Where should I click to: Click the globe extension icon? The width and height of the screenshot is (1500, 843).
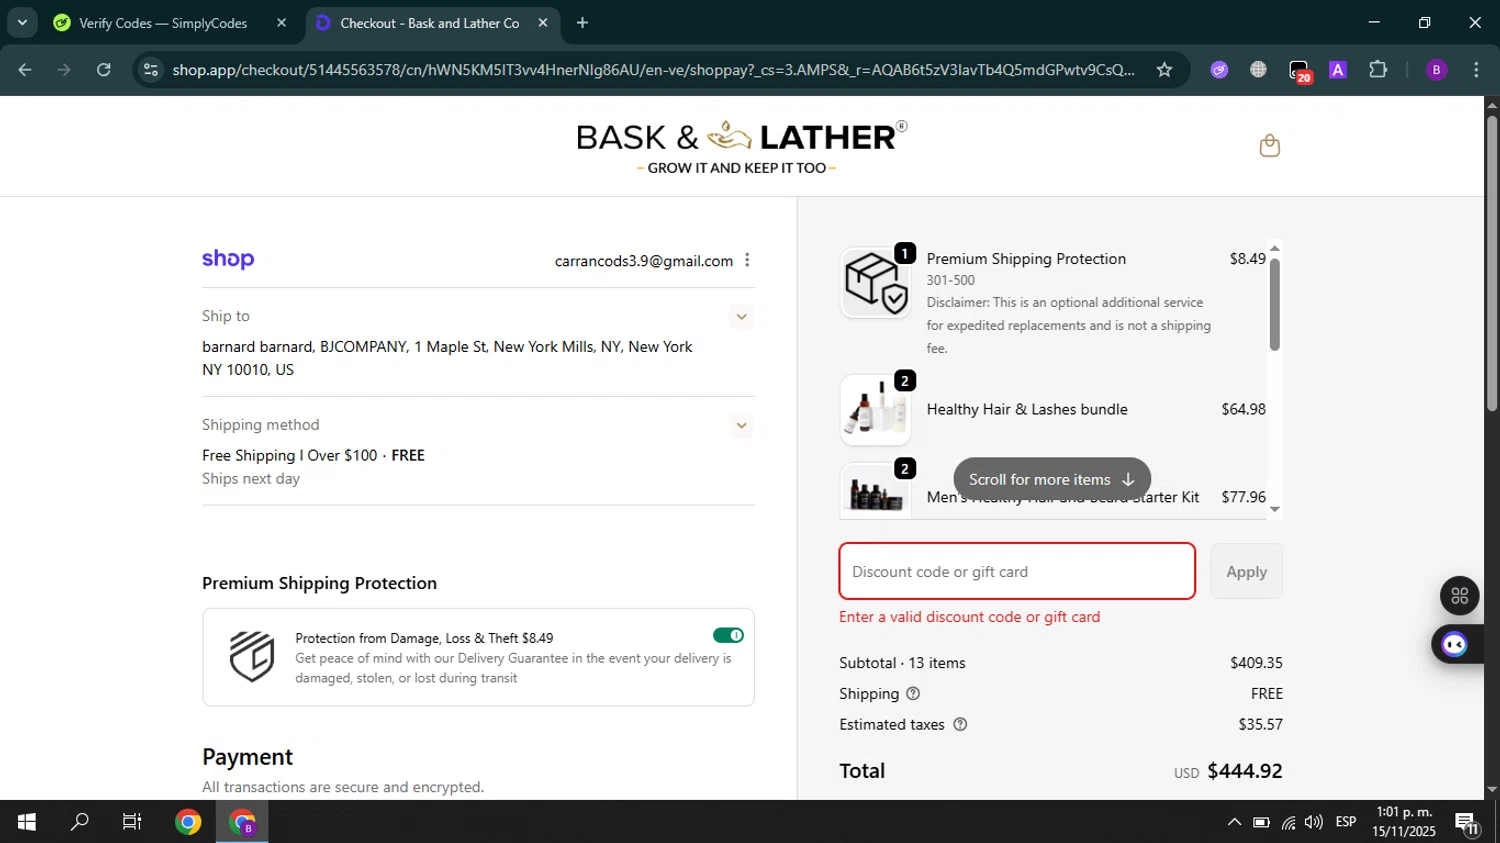(x=1258, y=69)
